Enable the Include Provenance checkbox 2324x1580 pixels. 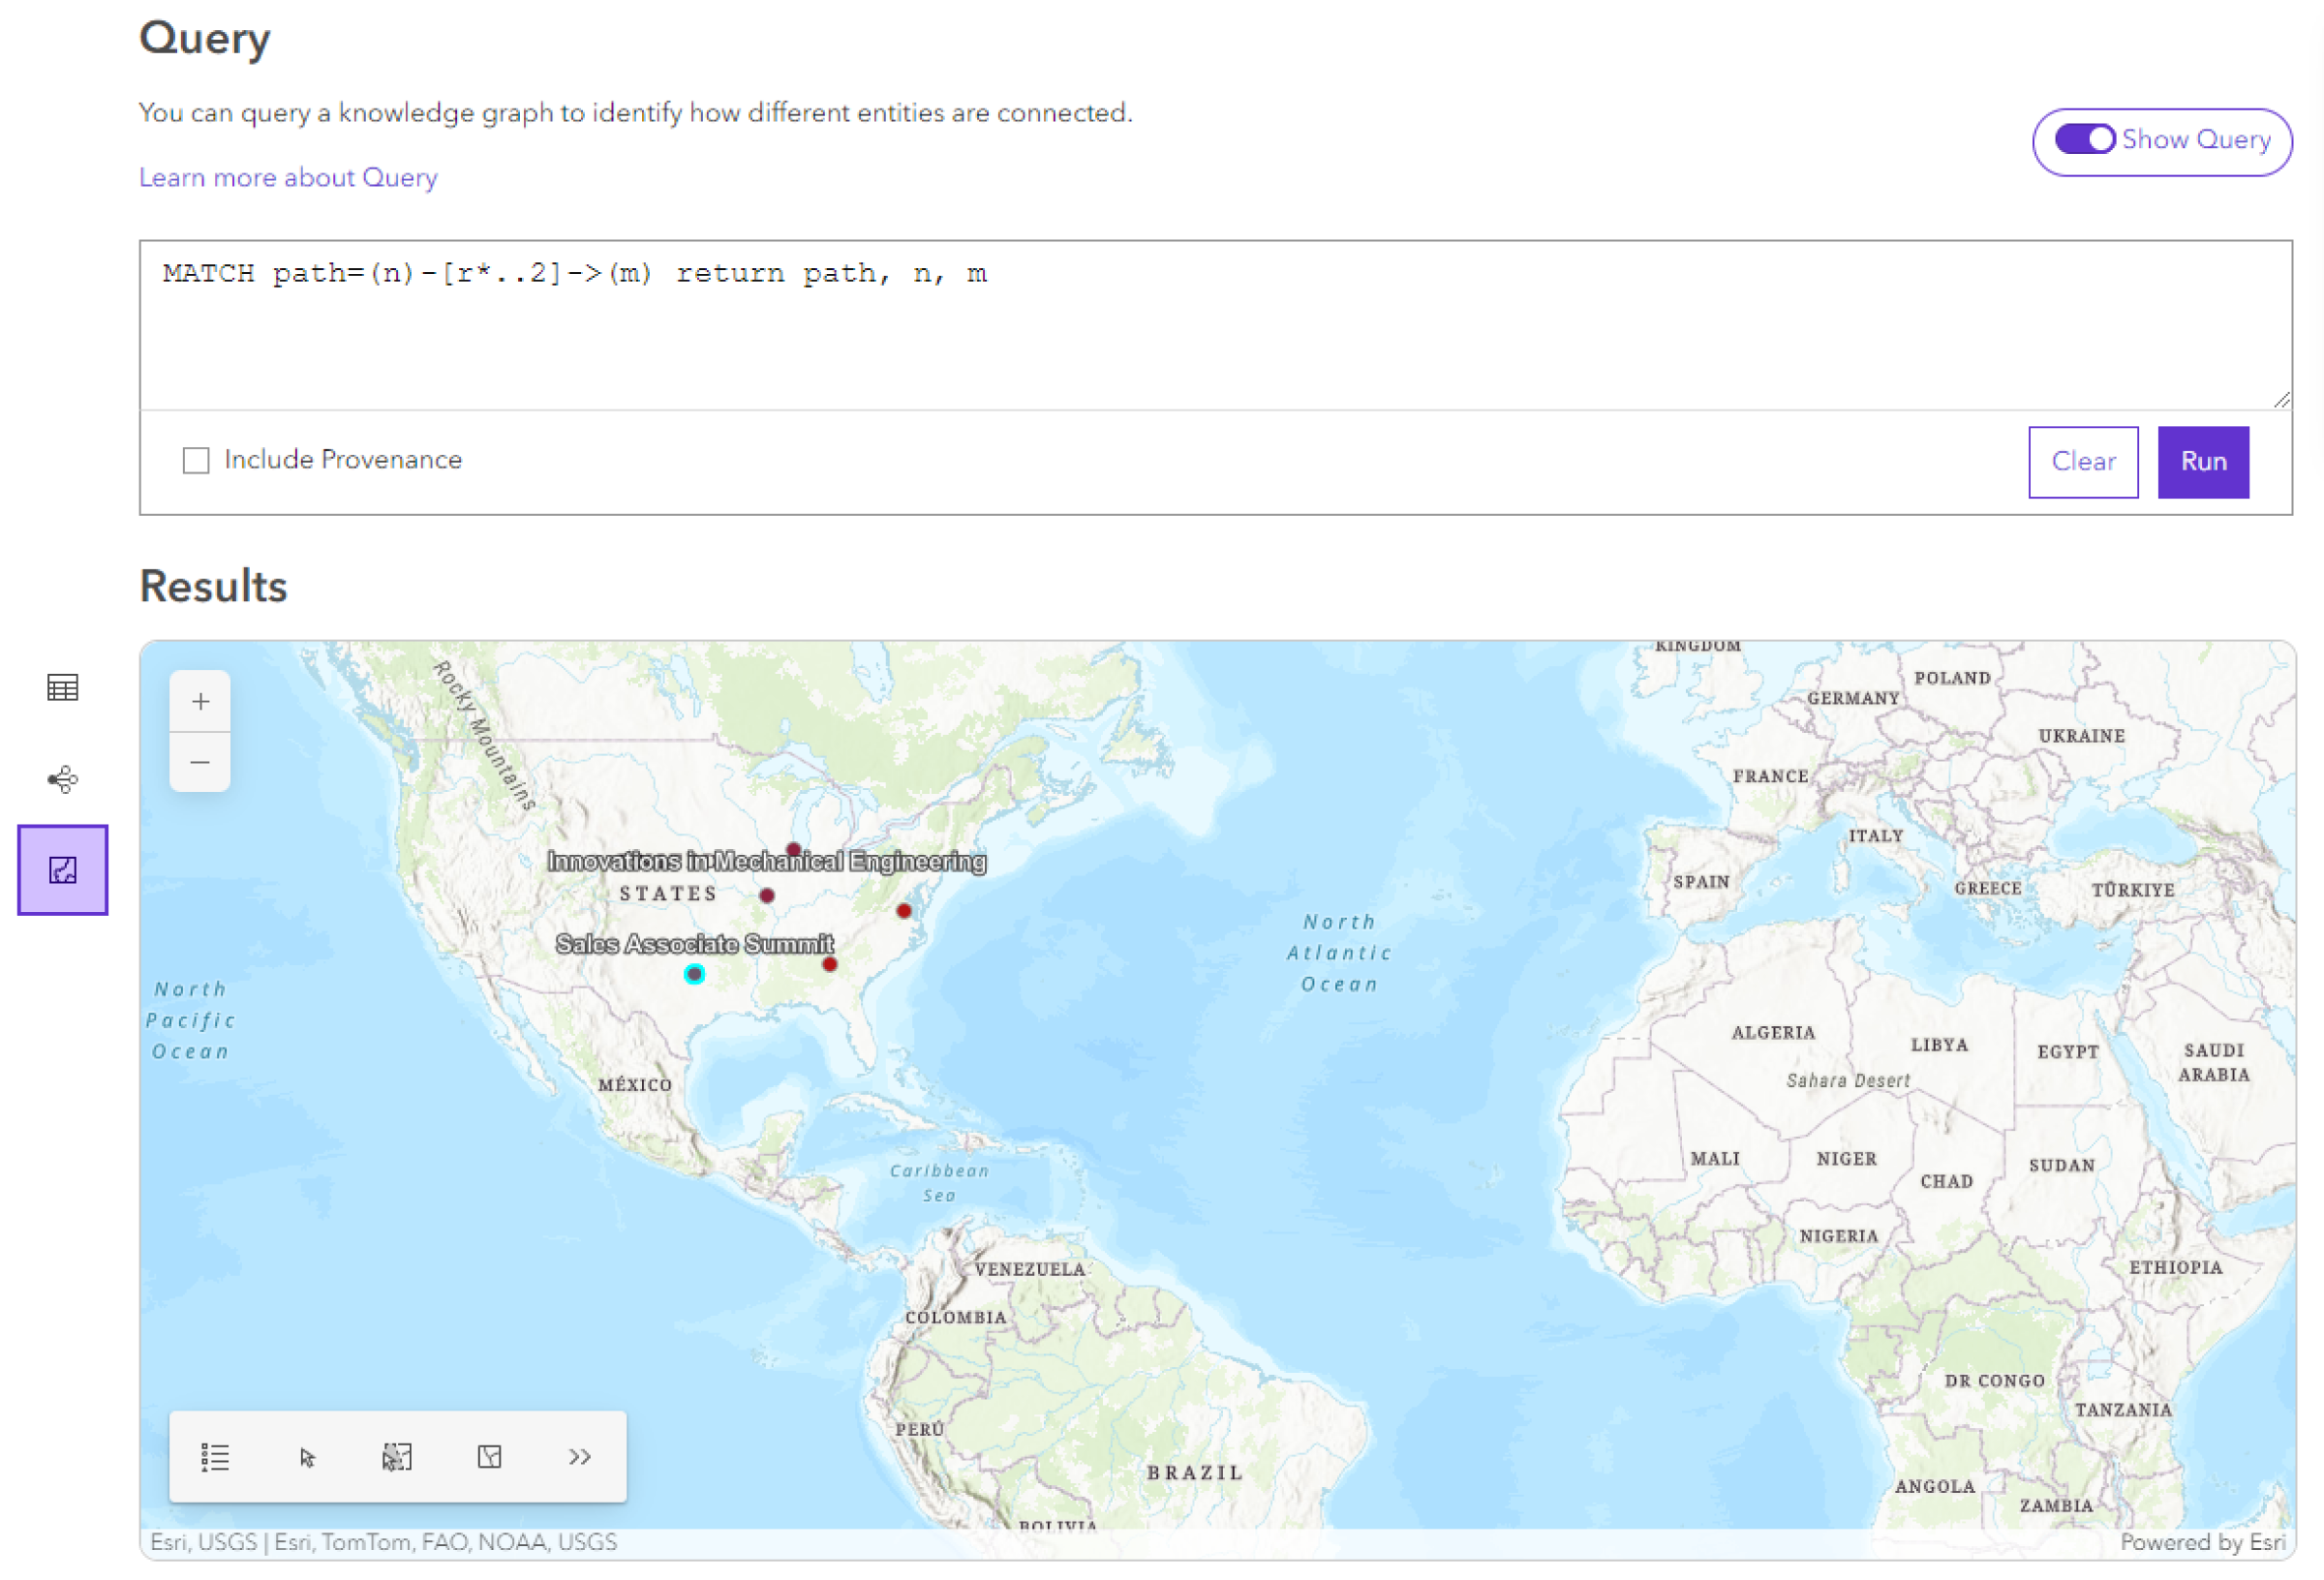point(195,460)
